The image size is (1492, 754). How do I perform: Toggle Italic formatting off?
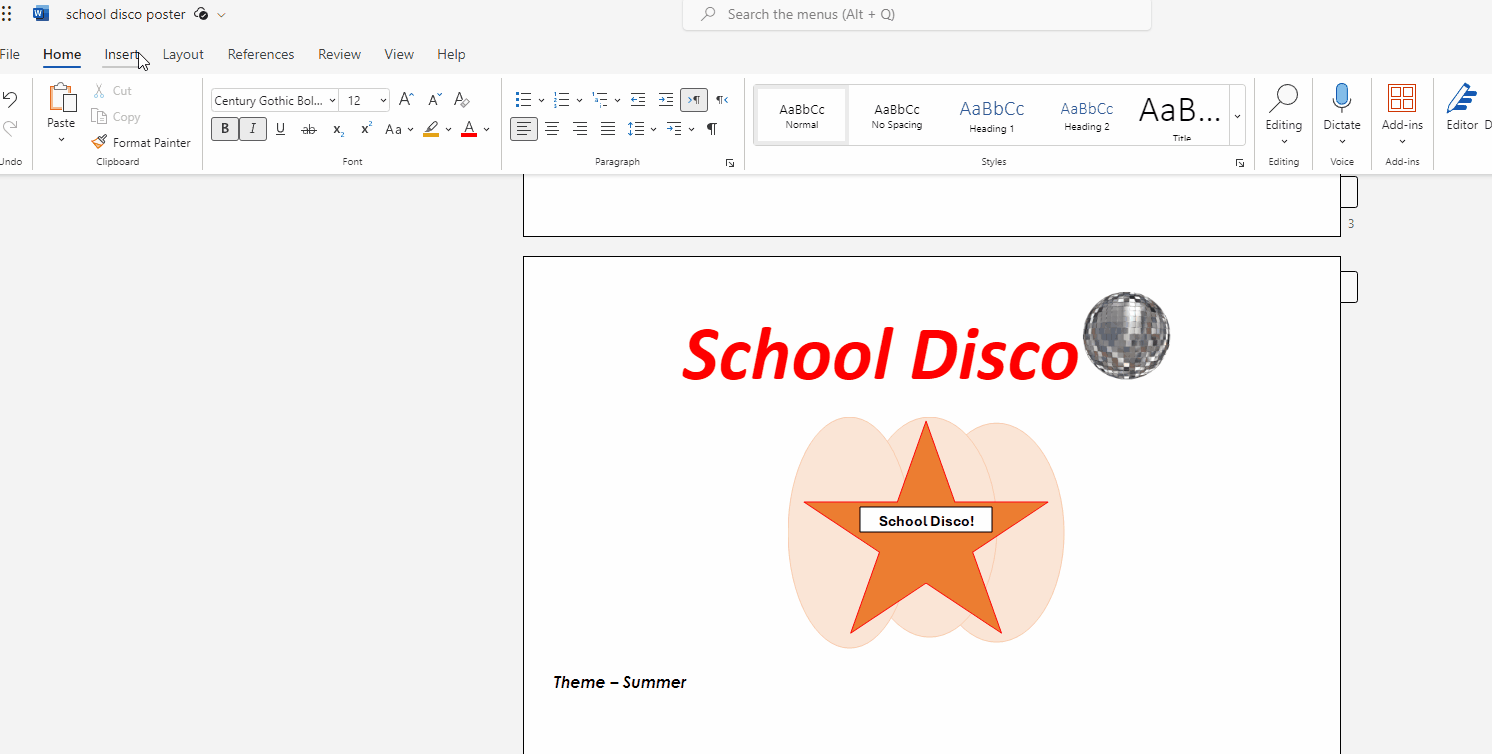click(x=253, y=129)
